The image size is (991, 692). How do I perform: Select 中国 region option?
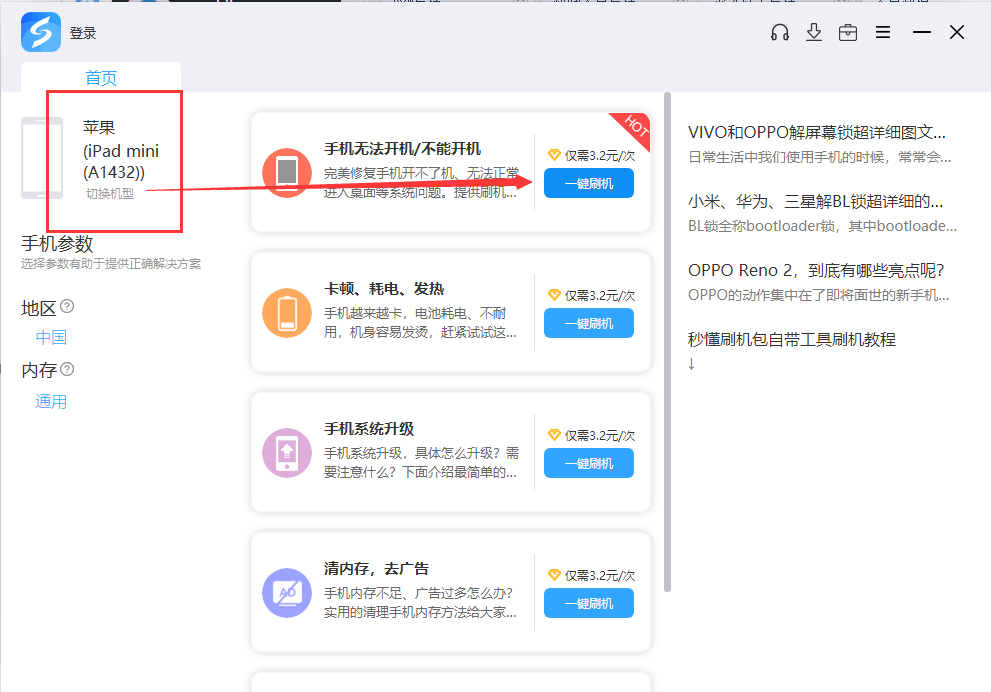[51, 337]
